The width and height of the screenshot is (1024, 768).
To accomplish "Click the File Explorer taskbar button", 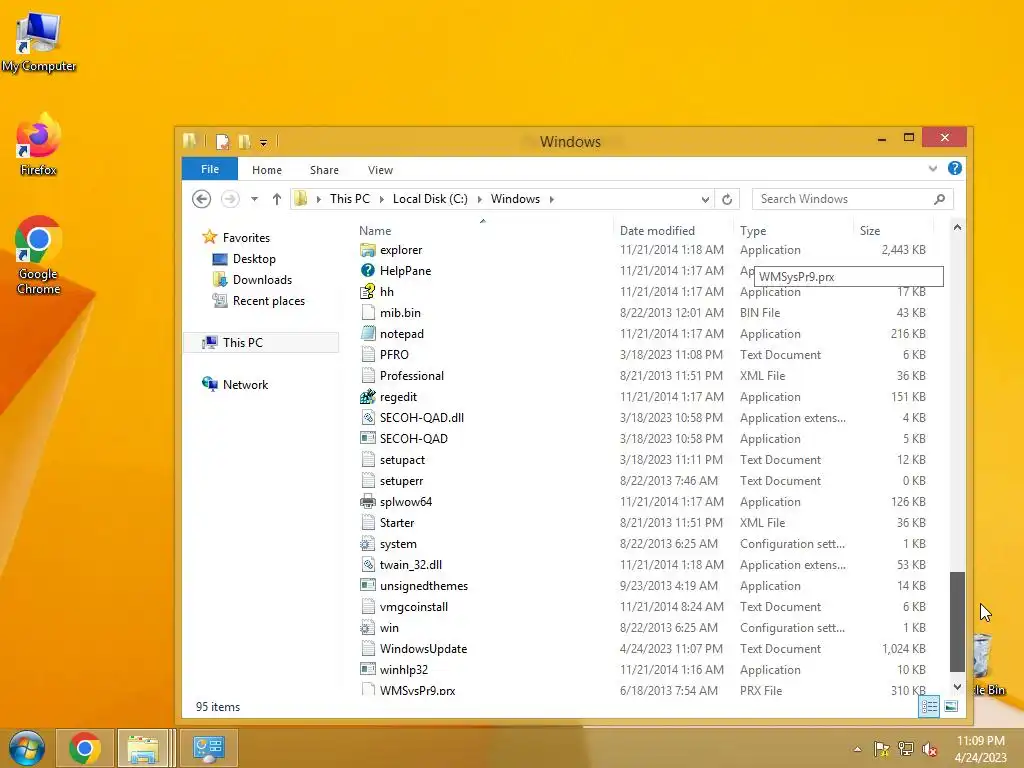I will pyautogui.click(x=145, y=748).
